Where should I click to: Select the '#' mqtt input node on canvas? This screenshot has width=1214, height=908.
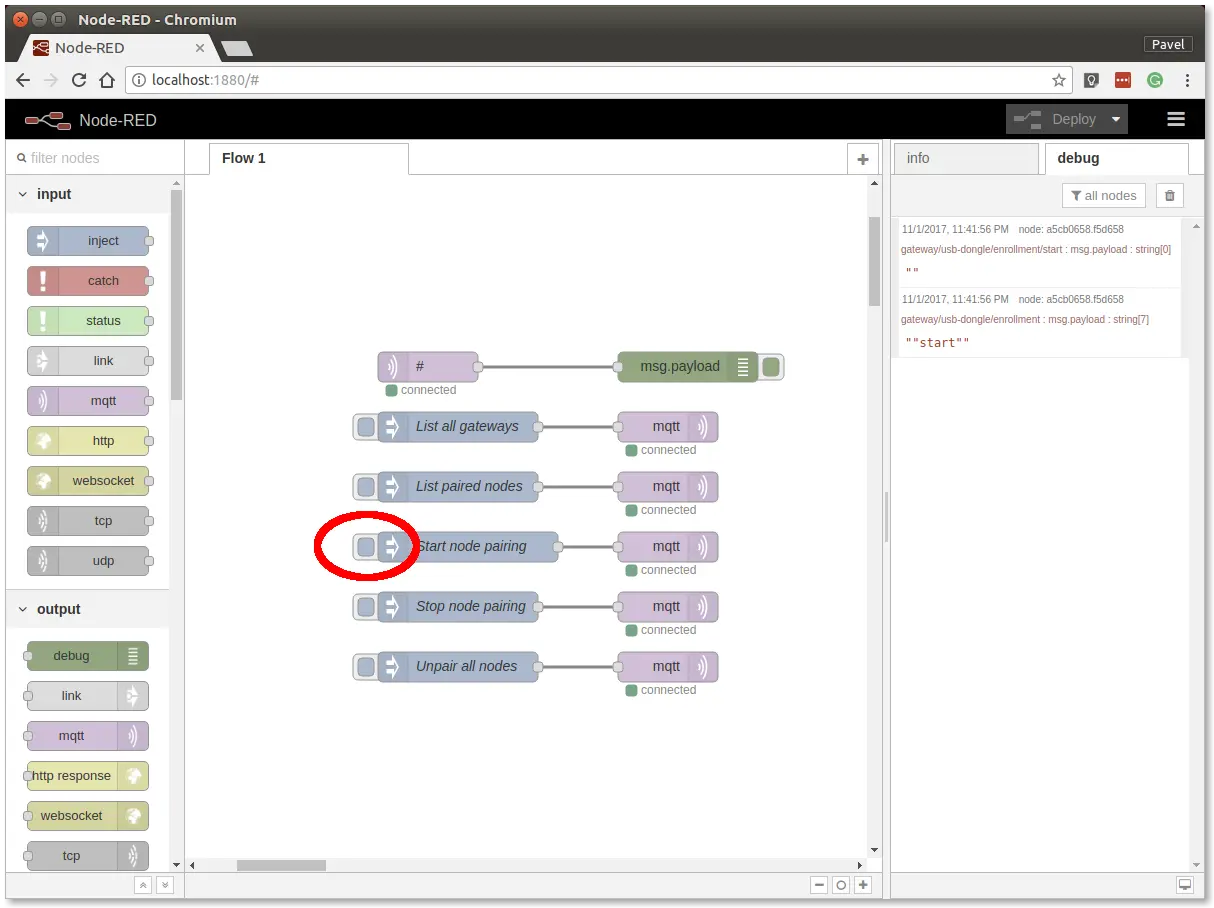(x=428, y=367)
